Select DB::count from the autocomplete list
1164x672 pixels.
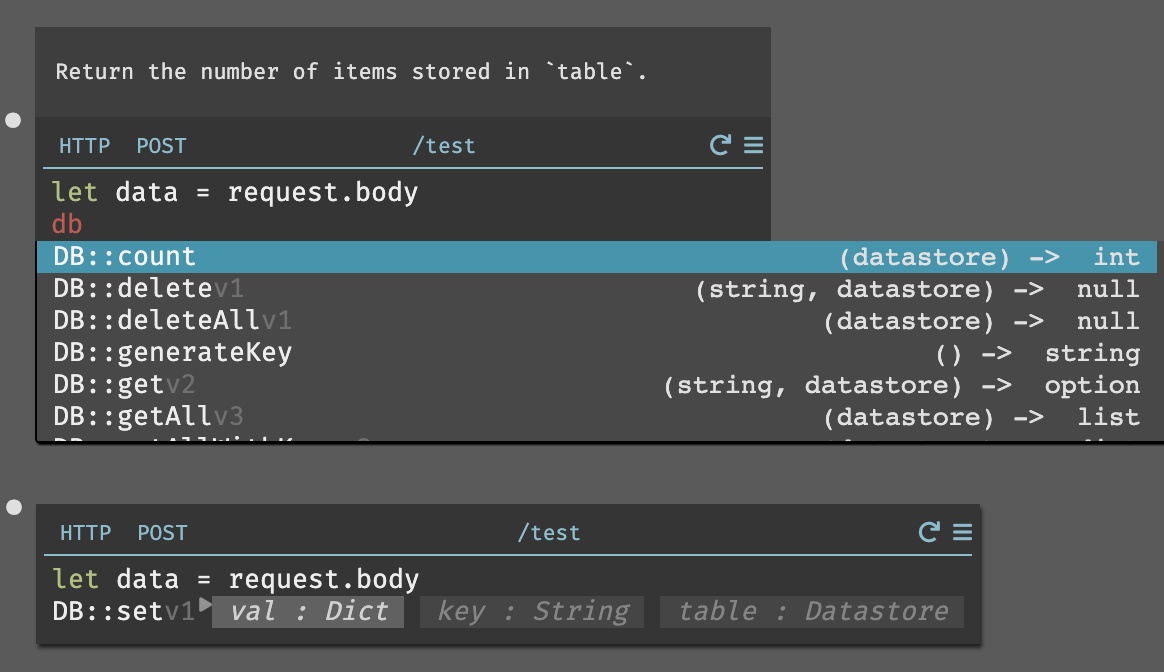click(x=125, y=257)
